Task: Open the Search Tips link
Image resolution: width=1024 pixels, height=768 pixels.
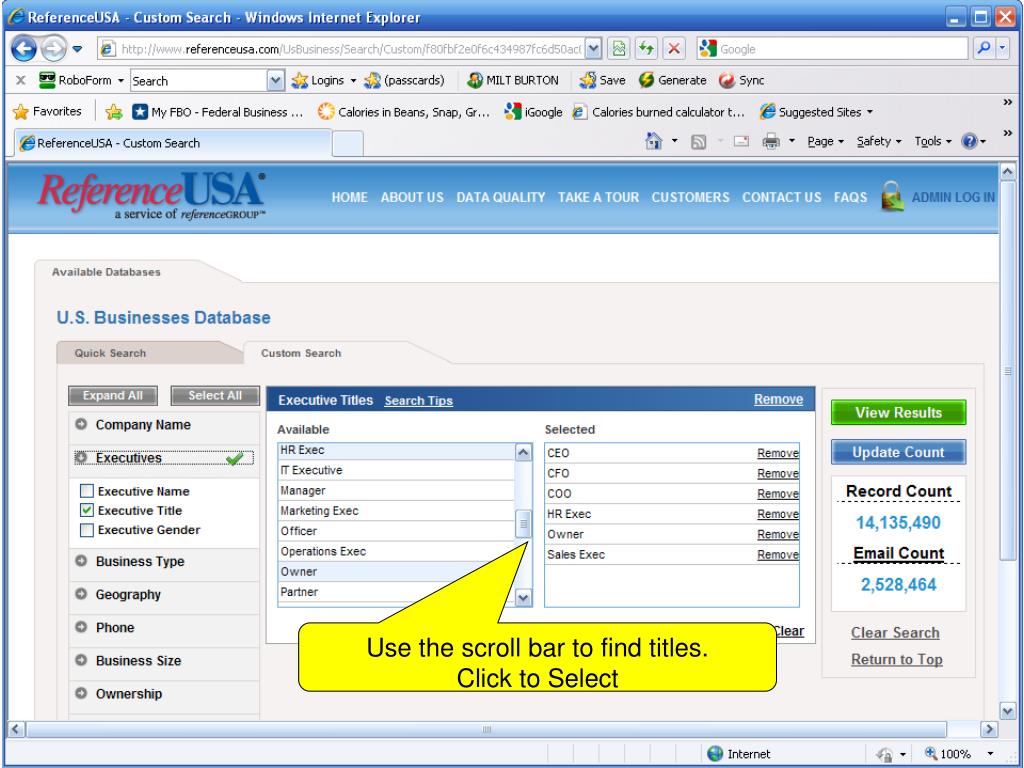Action: click(419, 400)
